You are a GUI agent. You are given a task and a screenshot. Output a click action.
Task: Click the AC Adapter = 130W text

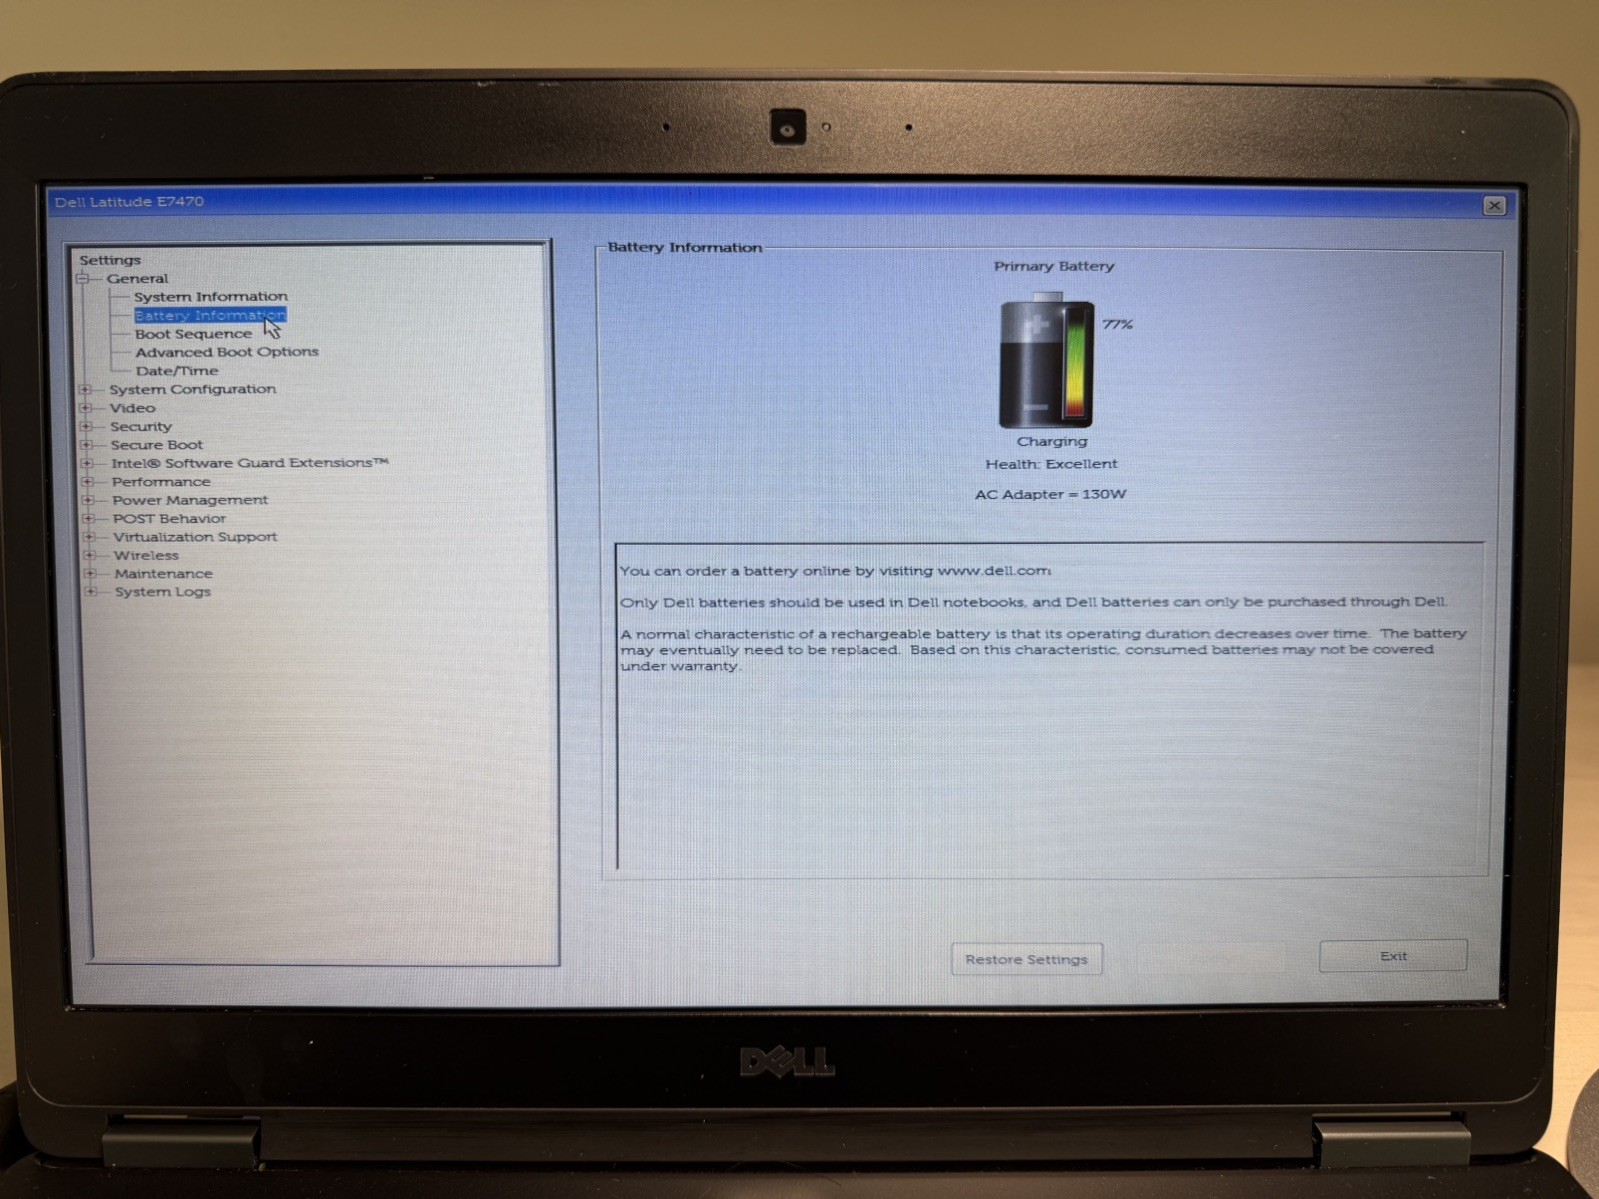tap(1050, 494)
